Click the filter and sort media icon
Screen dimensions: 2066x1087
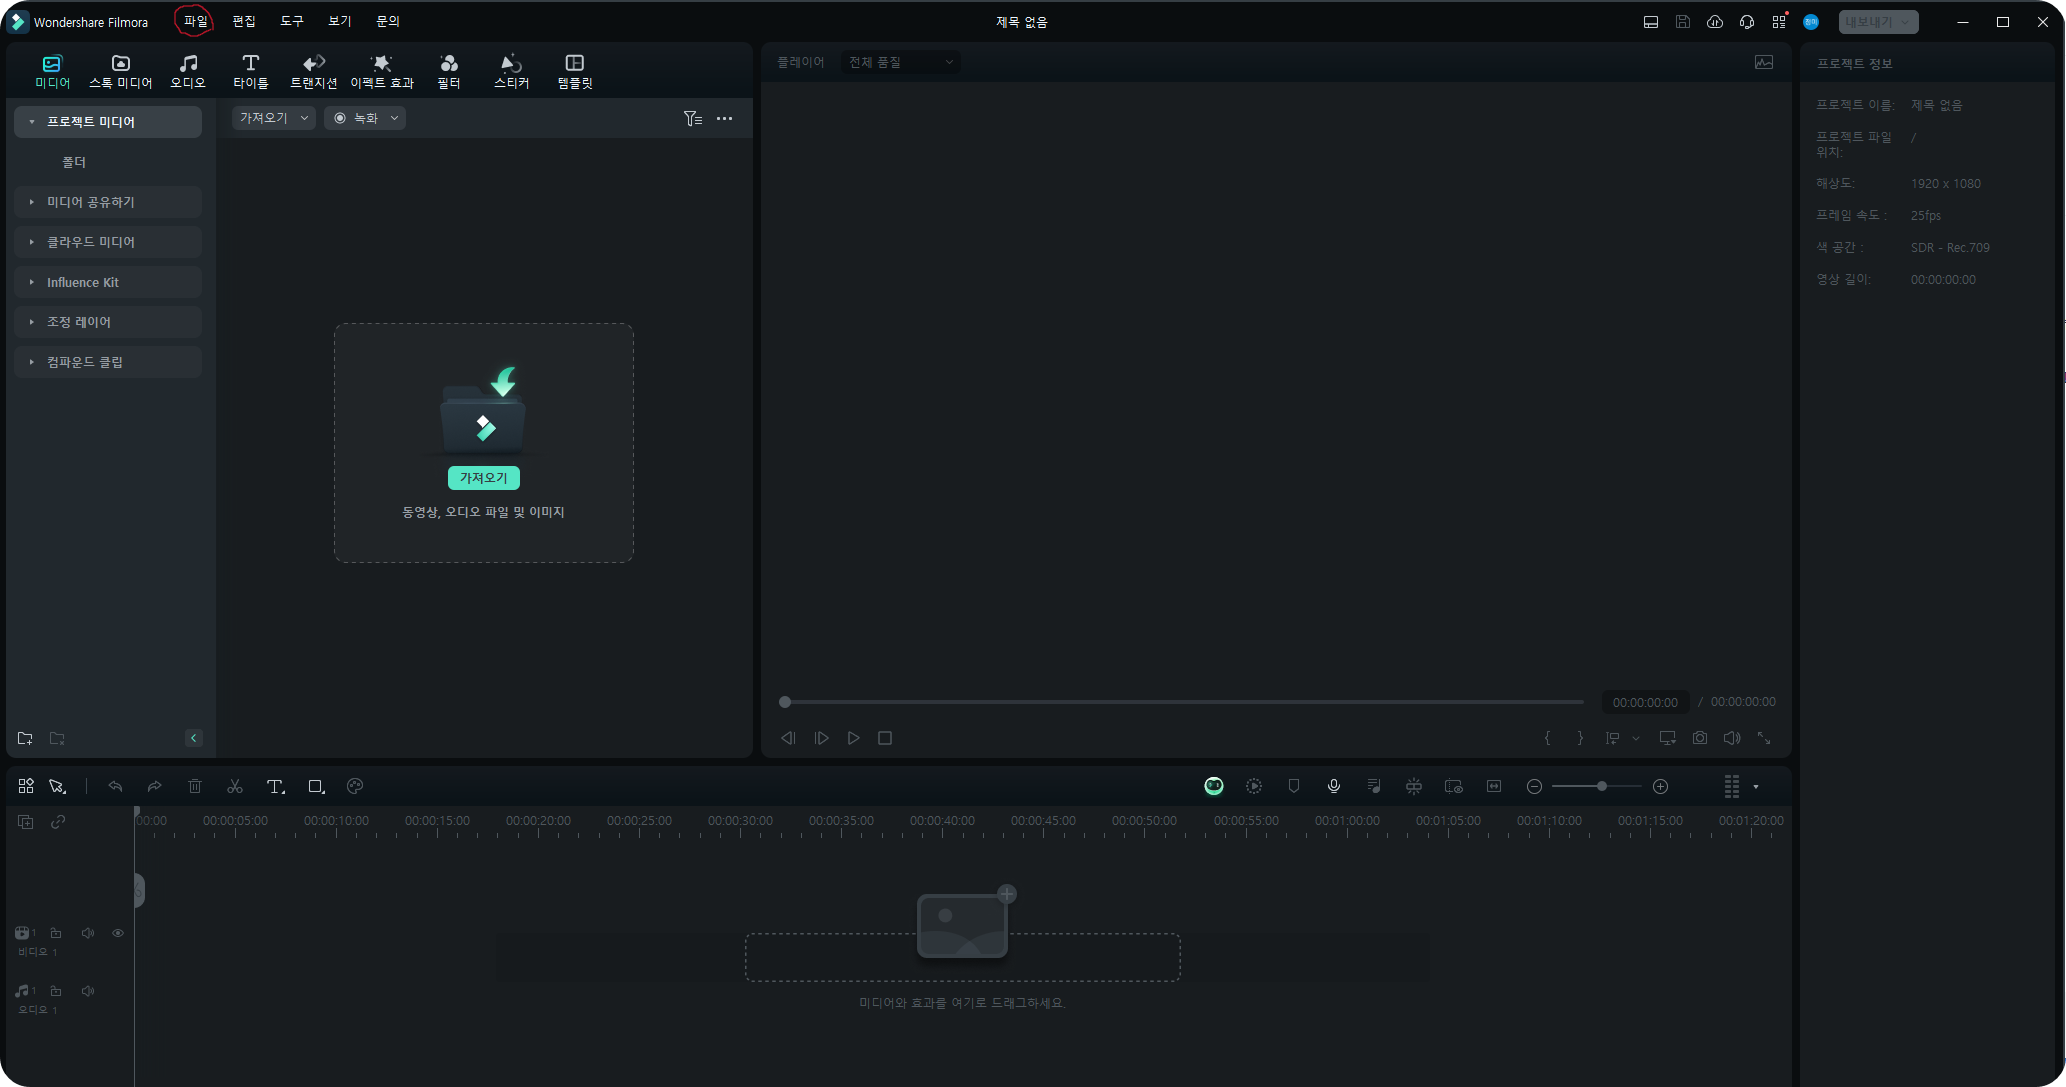[692, 118]
